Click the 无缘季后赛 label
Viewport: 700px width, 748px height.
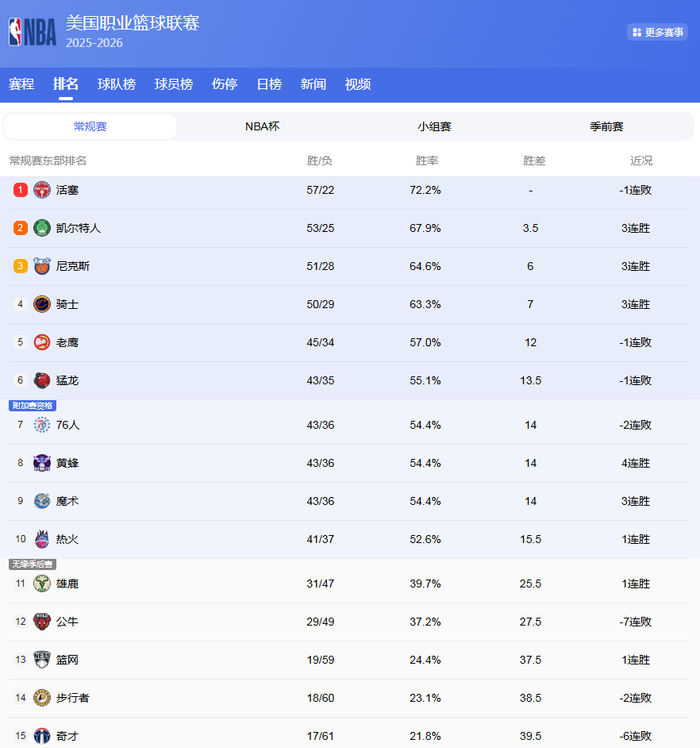click(x=32, y=564)
